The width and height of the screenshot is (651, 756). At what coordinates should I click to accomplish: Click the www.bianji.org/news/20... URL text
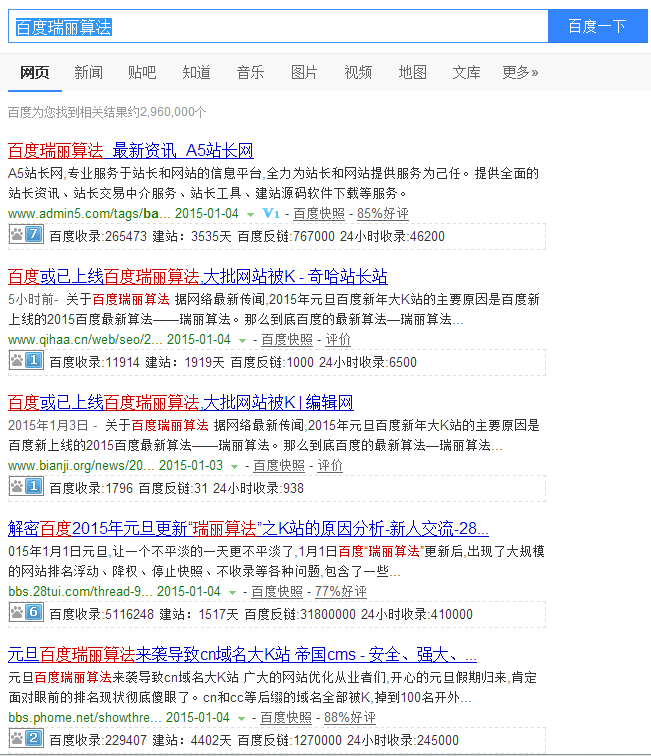point(81,465)
